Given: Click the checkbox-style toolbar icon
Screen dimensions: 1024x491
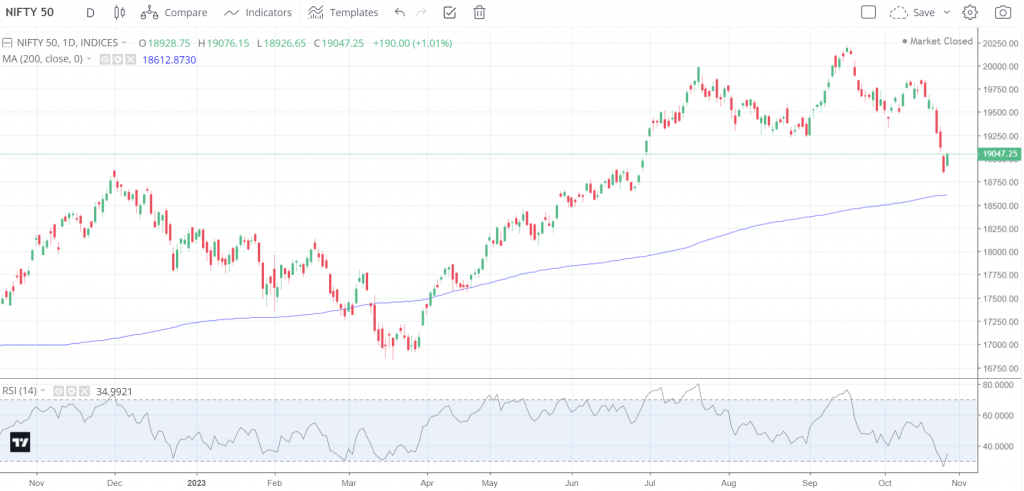Looking at the screenshot, I should (449, 12).
